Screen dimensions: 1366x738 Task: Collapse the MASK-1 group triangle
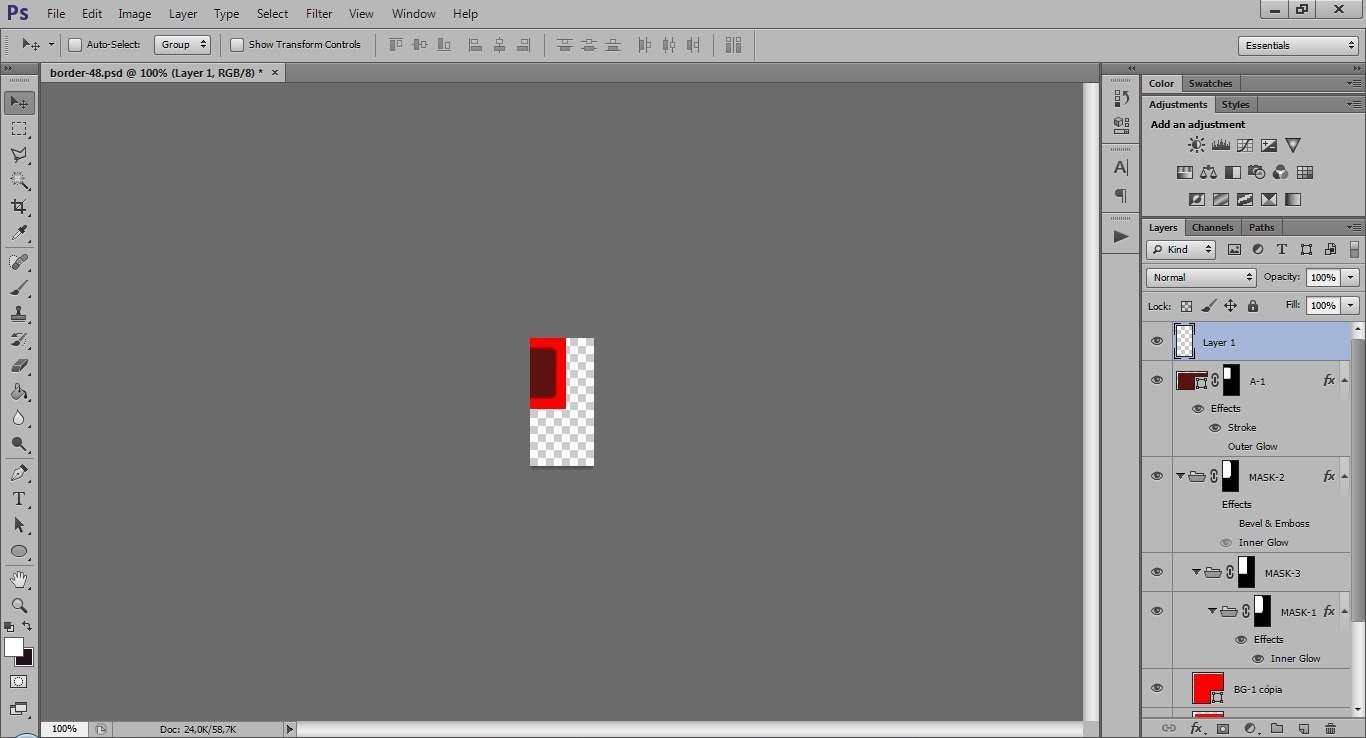[x=1212, y=611]
